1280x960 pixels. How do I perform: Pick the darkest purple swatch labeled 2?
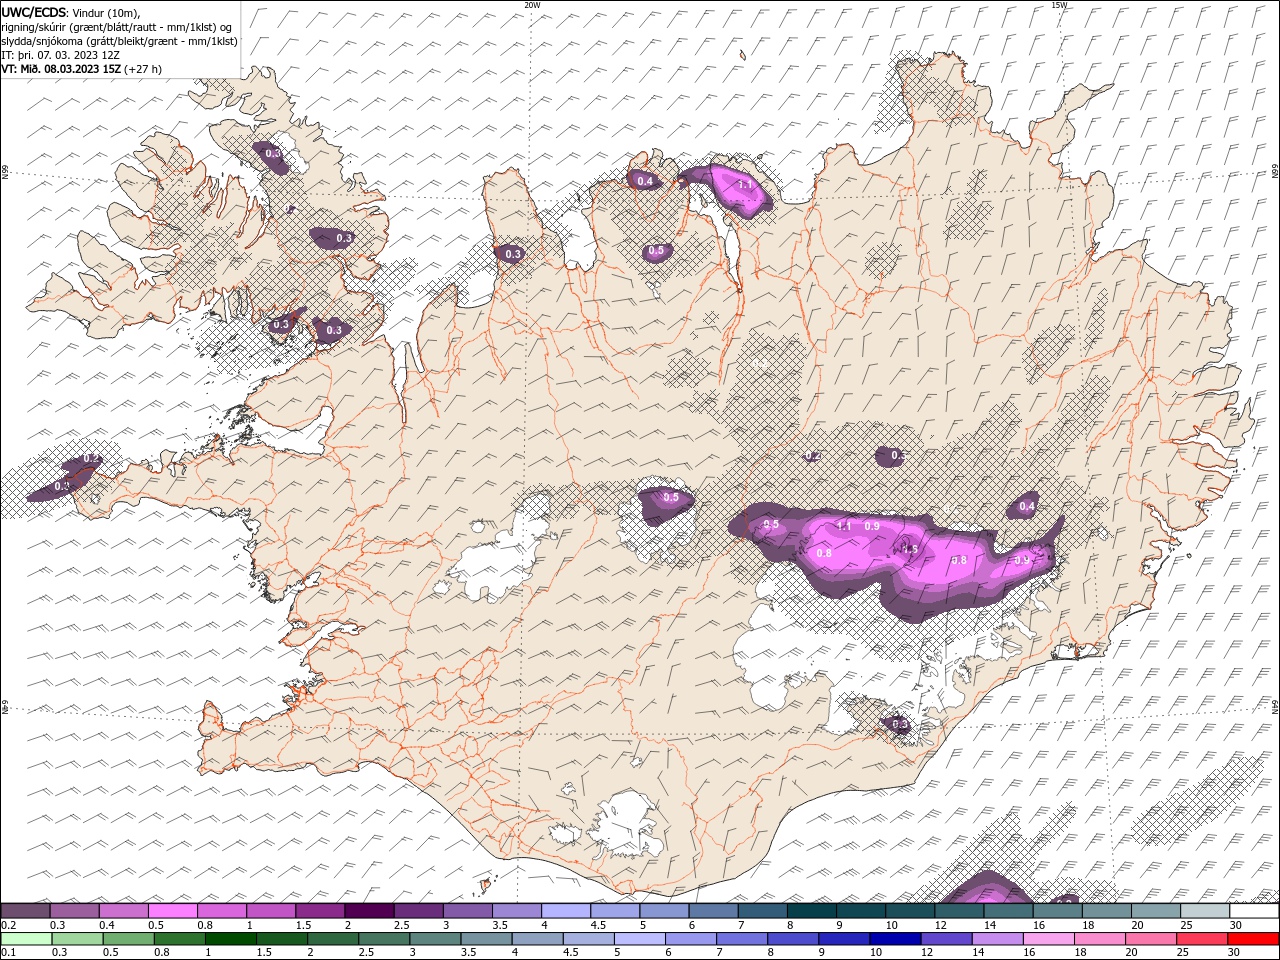pyautogui.click(x=369, y=911)
